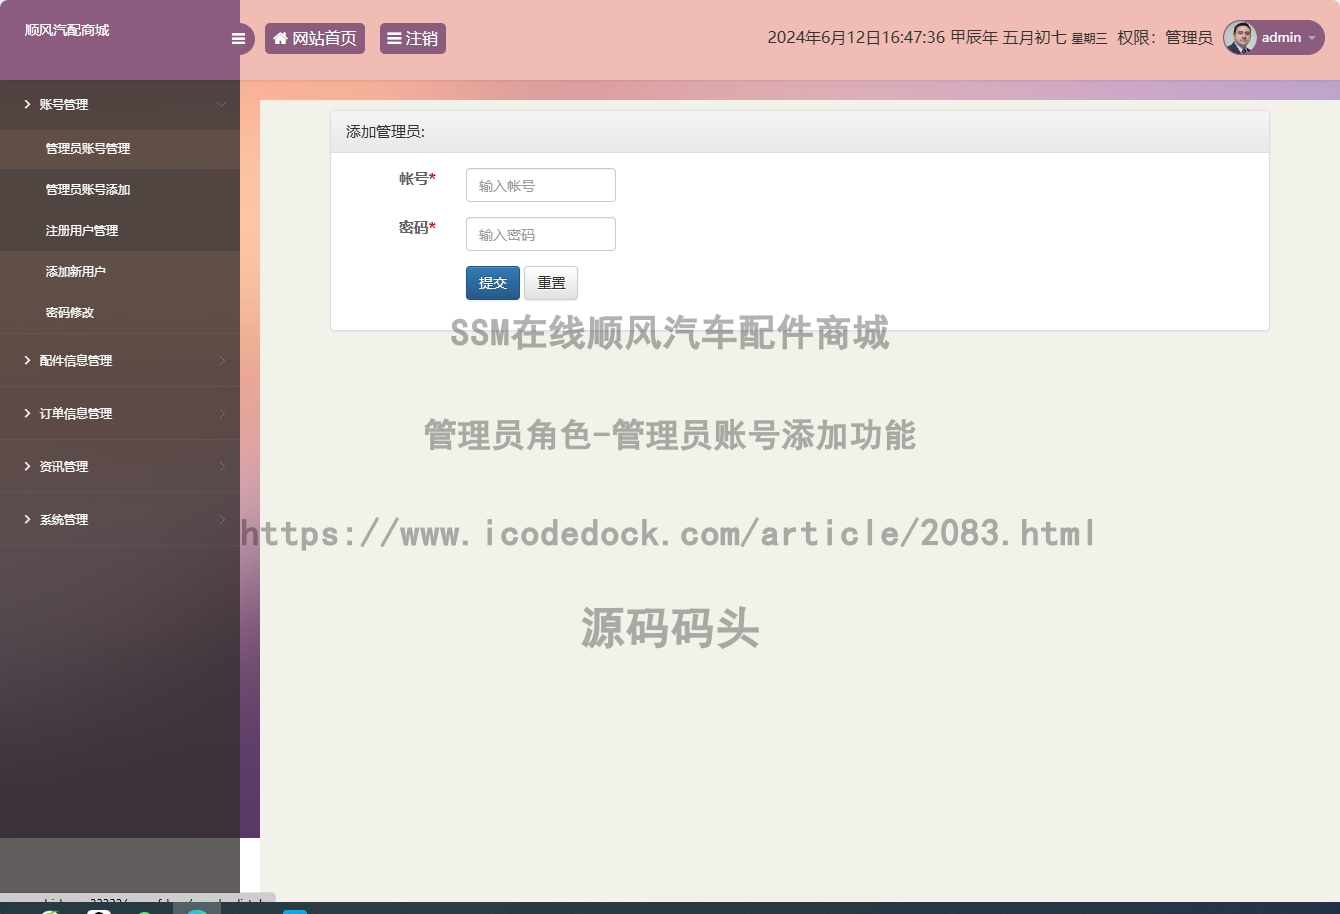Image resolution: width=1340 pixels, height=914 pixels.
Task: Click the 注销 logout button
Action: pyautogui.click(x=413, y=39)
